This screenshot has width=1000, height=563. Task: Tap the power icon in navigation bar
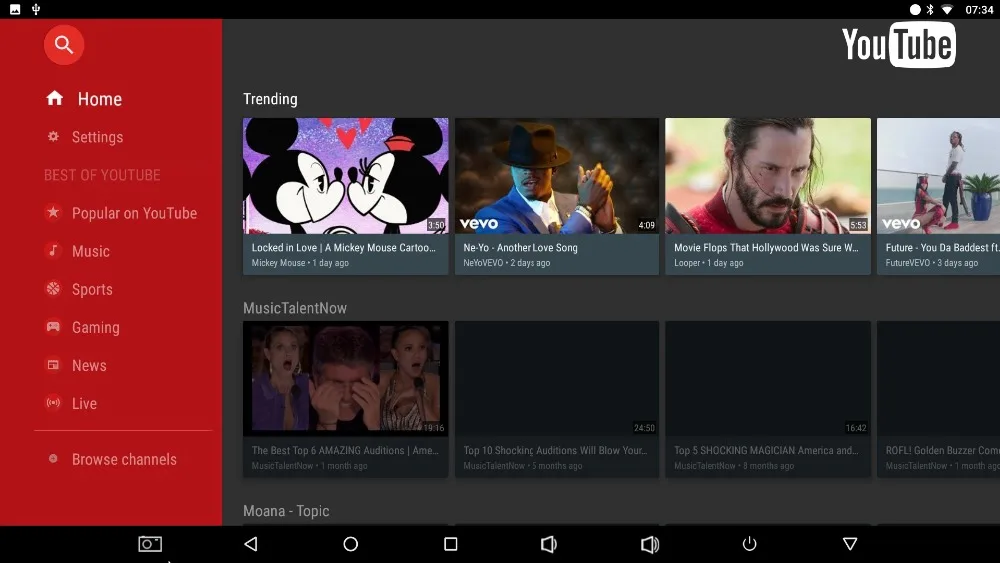pos(749,544)
